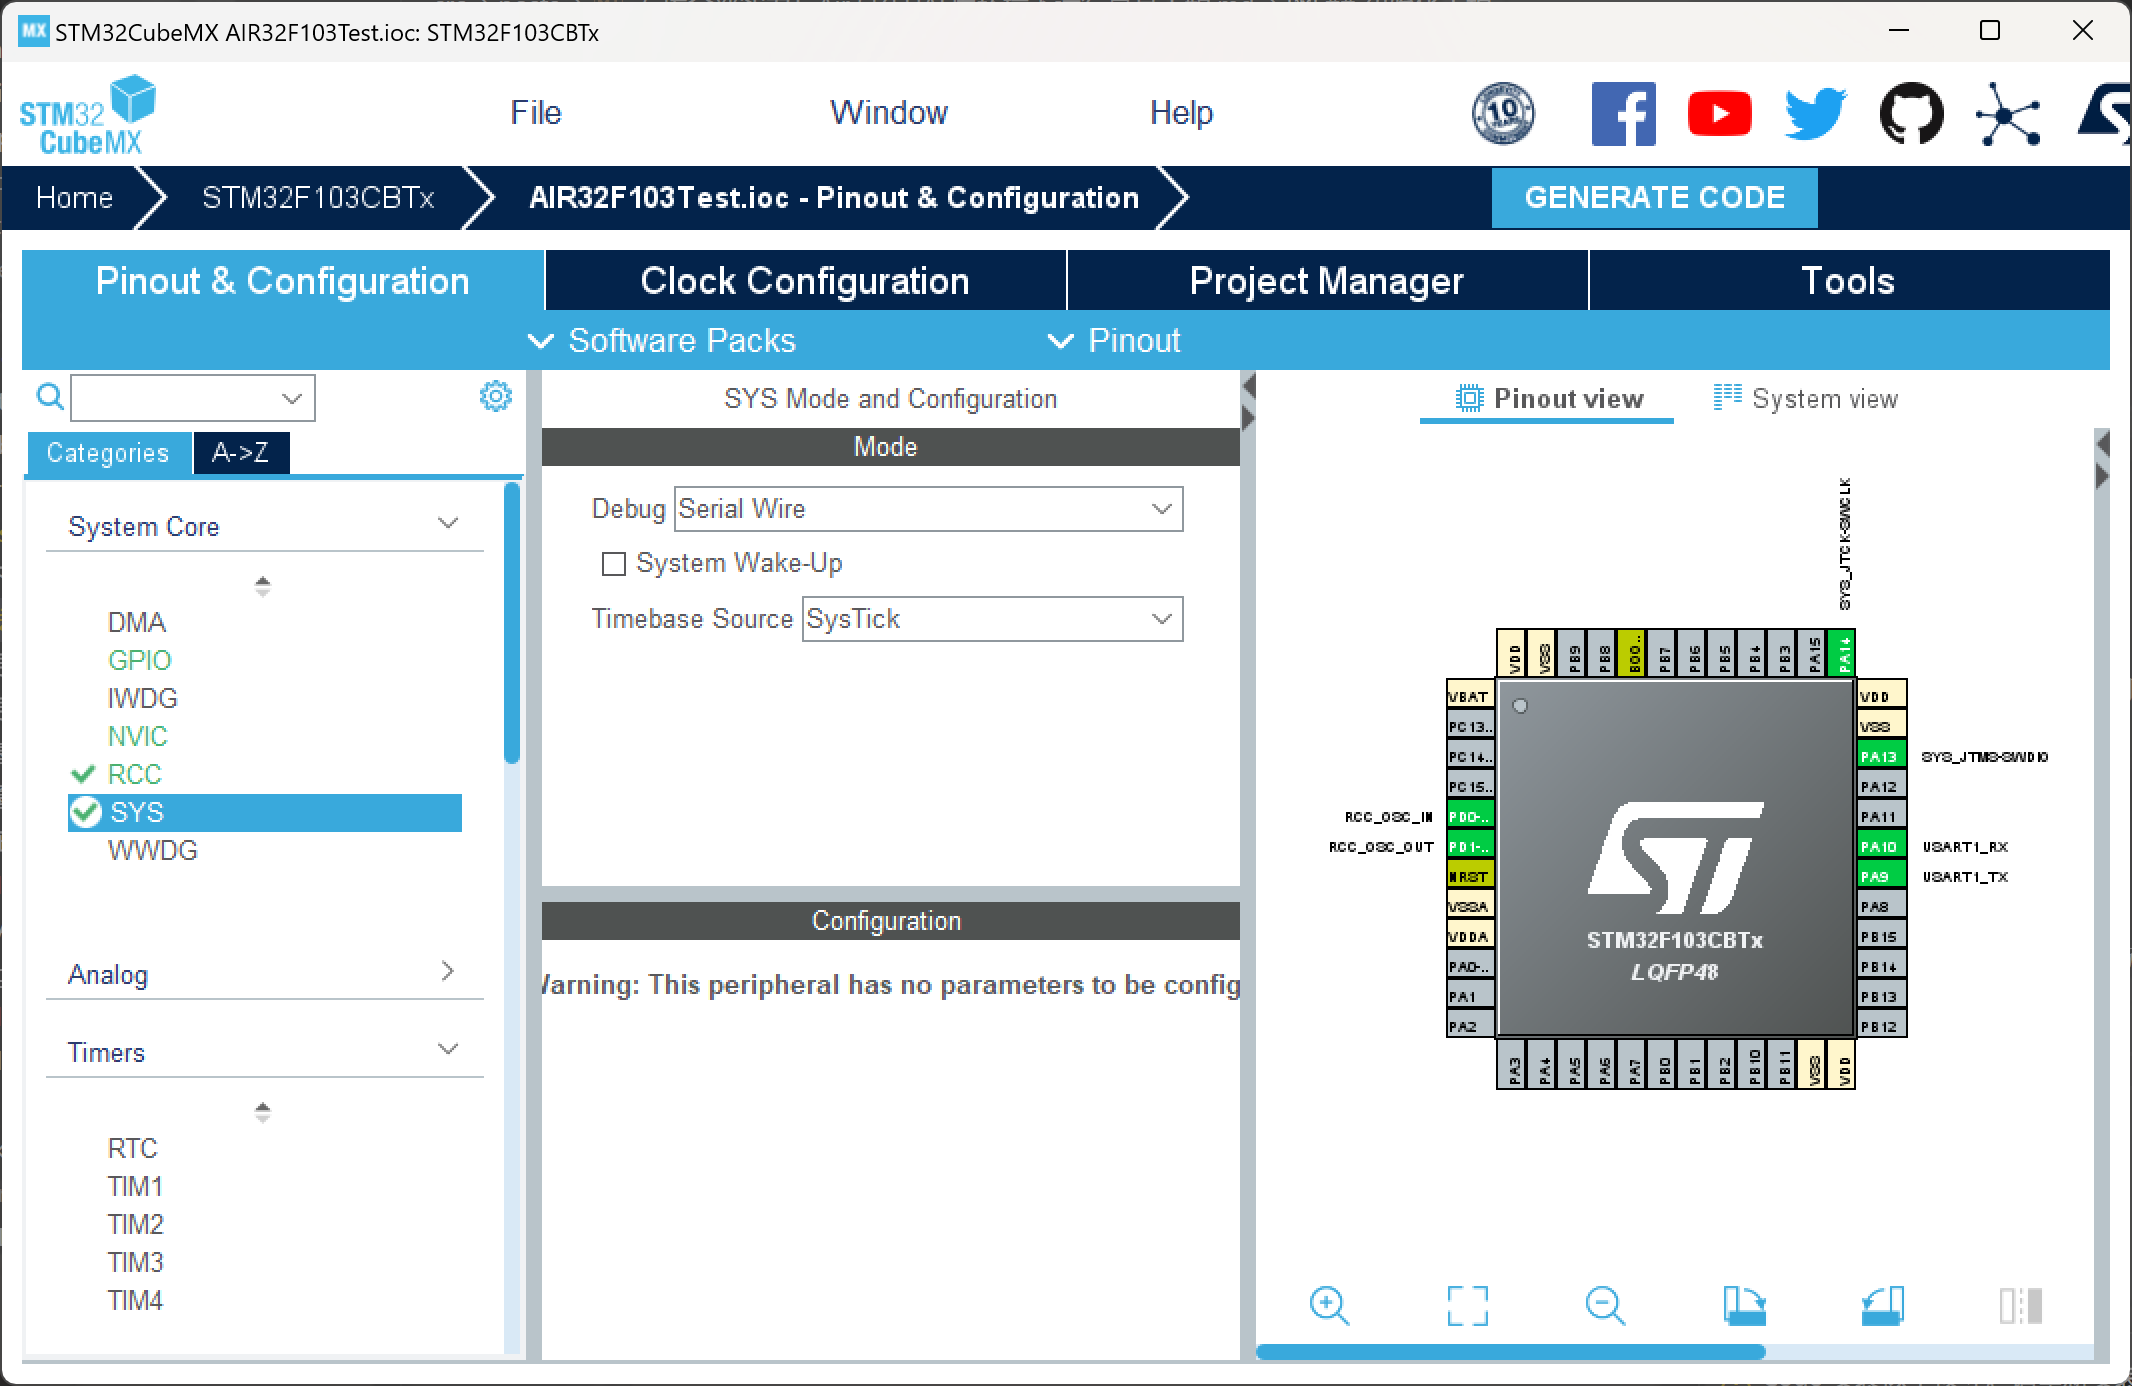
Task: Click the GENERATE CODE button
Action: pos(1654,198)
